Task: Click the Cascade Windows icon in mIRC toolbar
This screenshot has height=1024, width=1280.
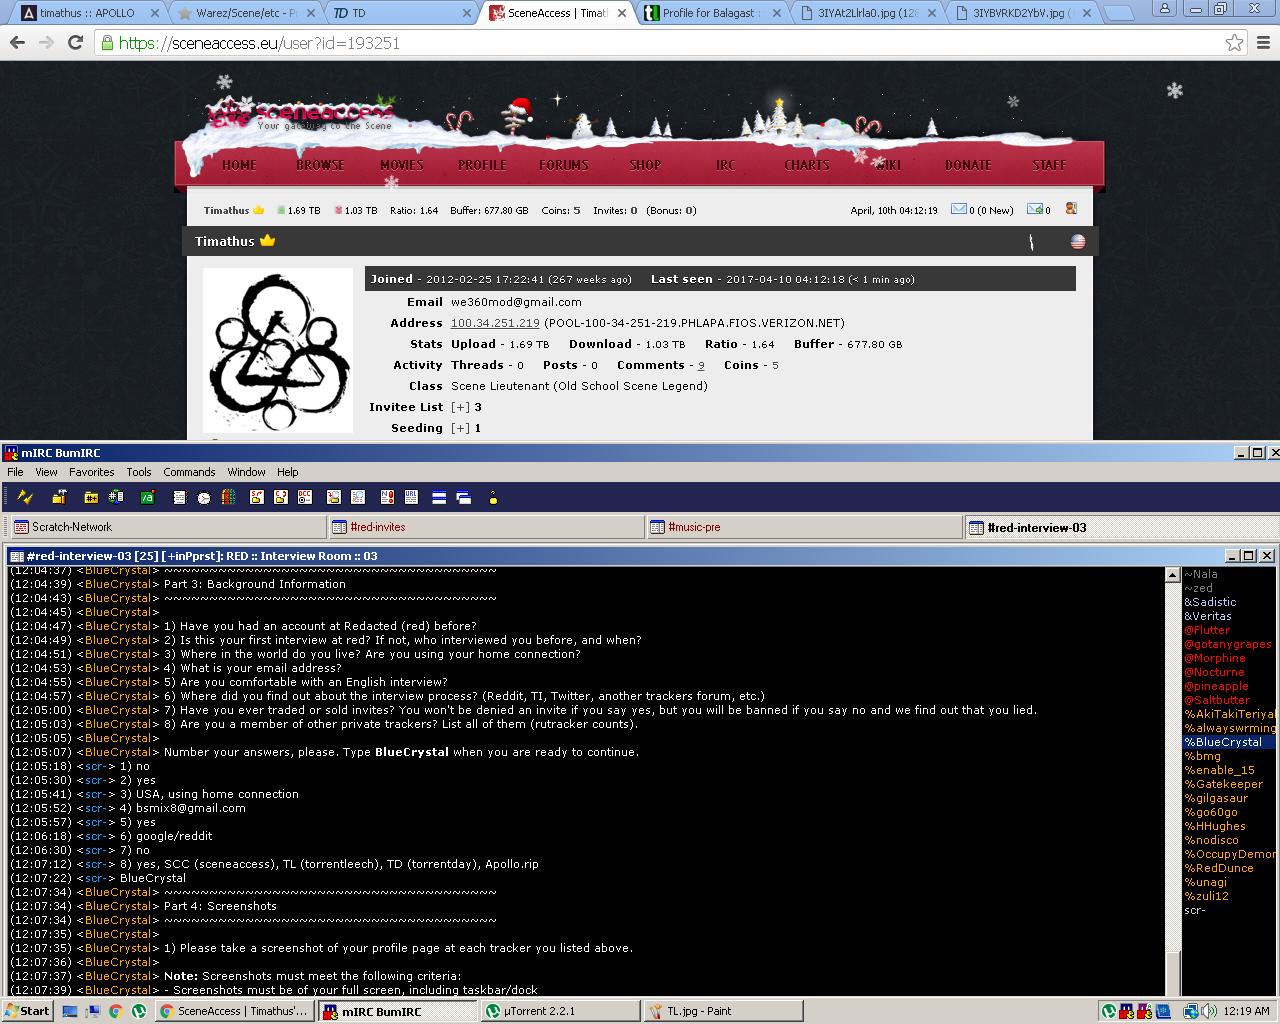Action: (464, 497)
